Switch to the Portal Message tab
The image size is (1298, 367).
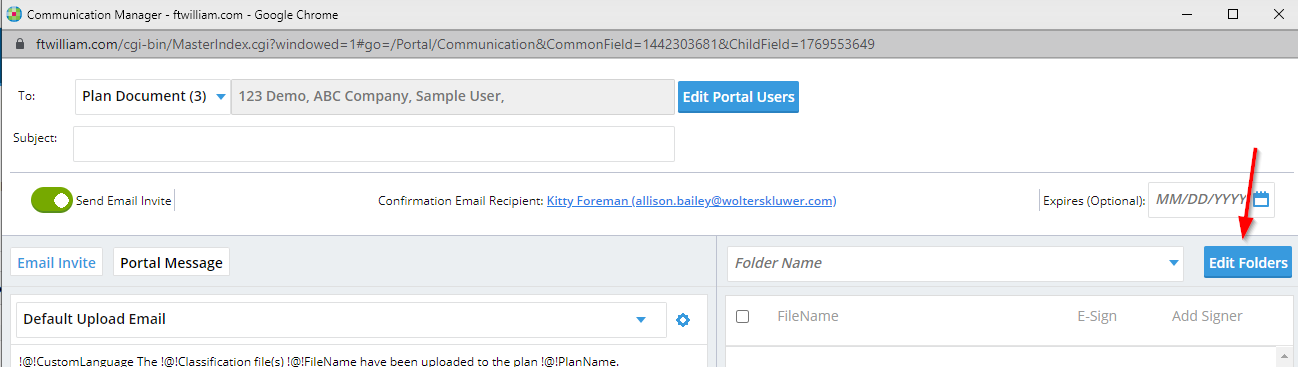coord(171,262)
